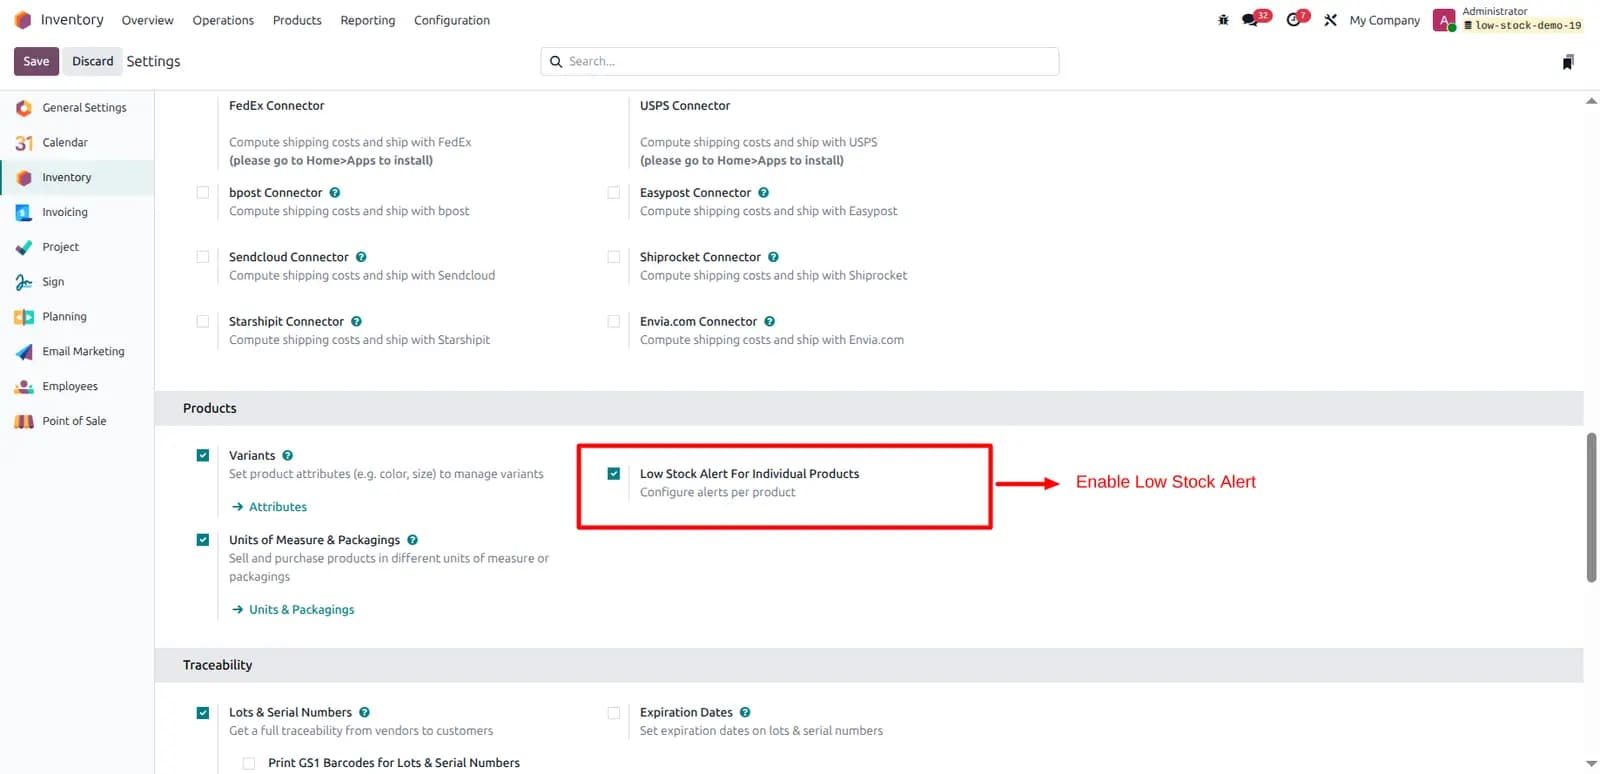Select the Sign sidebar icon
The width and height of the screenshot is (1600, 774).
coord(24,282)
